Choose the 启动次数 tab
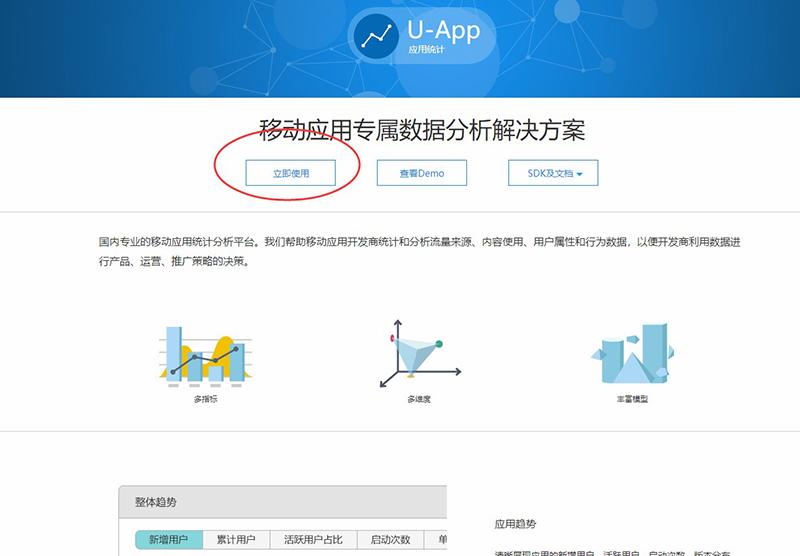 (x=390, y=540)
